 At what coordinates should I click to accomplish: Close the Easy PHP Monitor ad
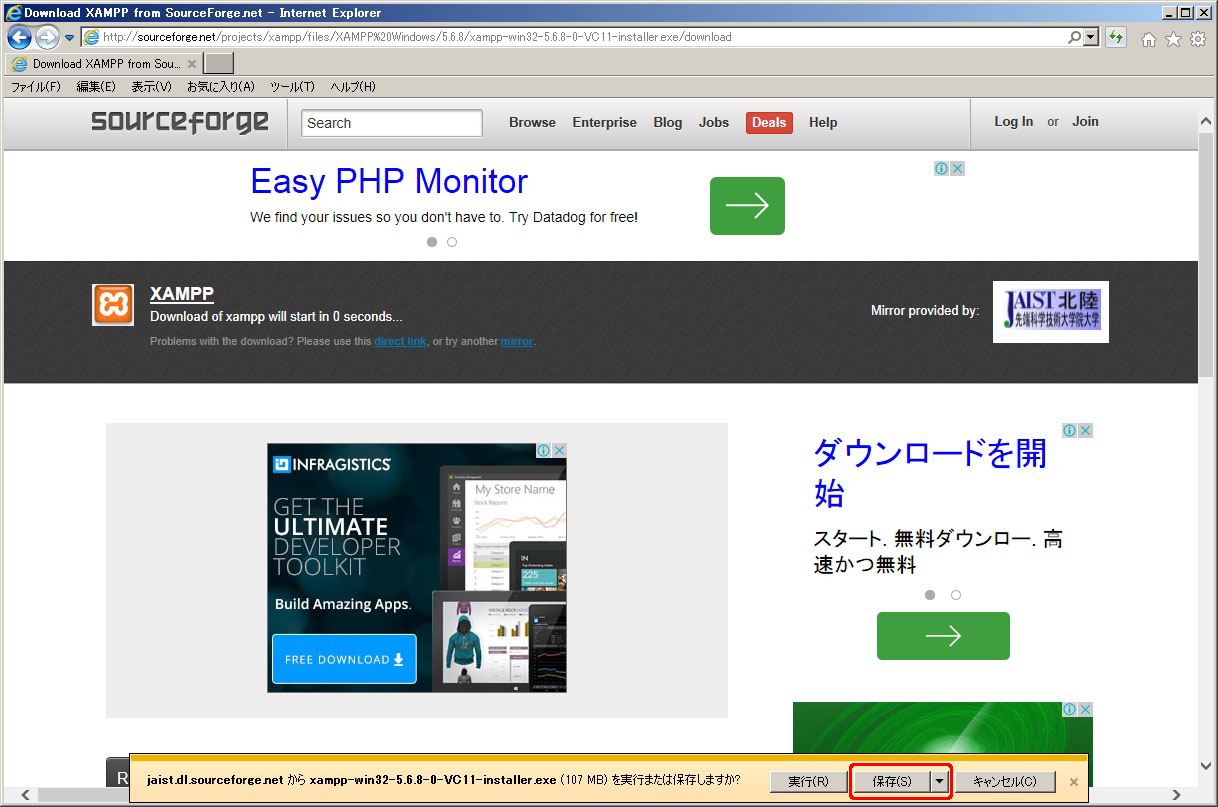(957, 169)
